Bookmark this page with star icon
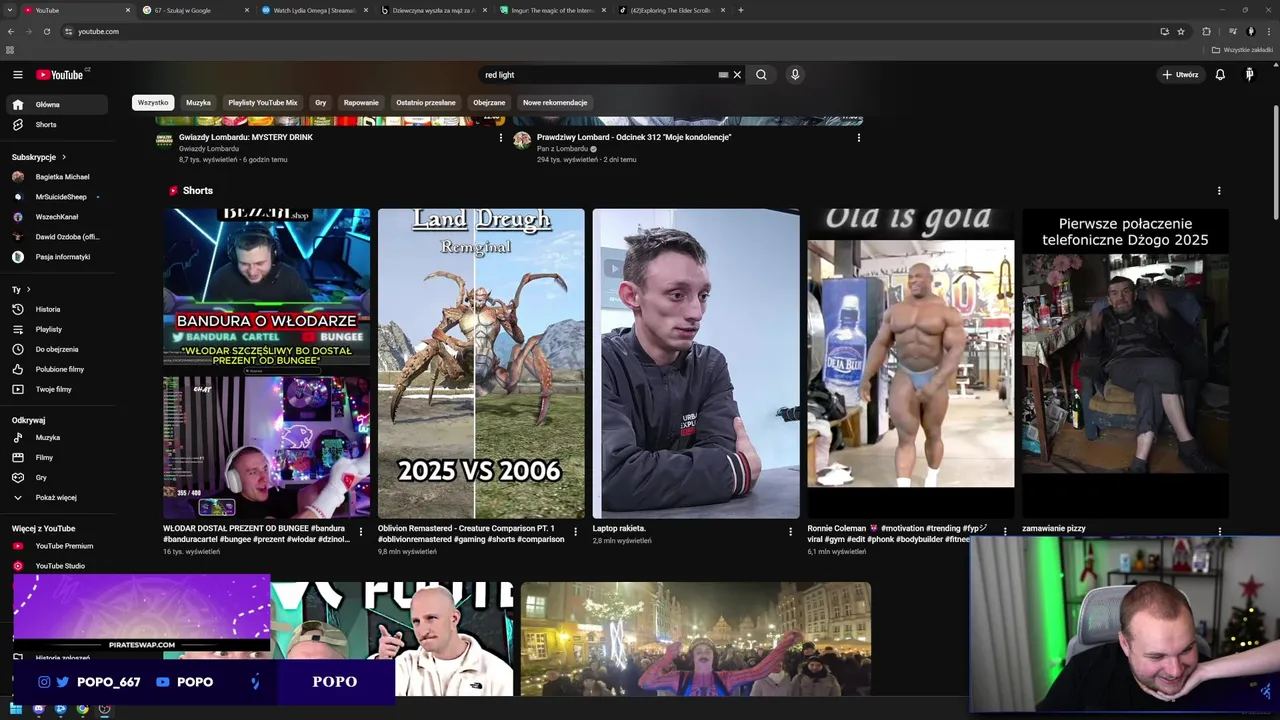Viewport: 1280px width, 720px height. point(1181,31)
